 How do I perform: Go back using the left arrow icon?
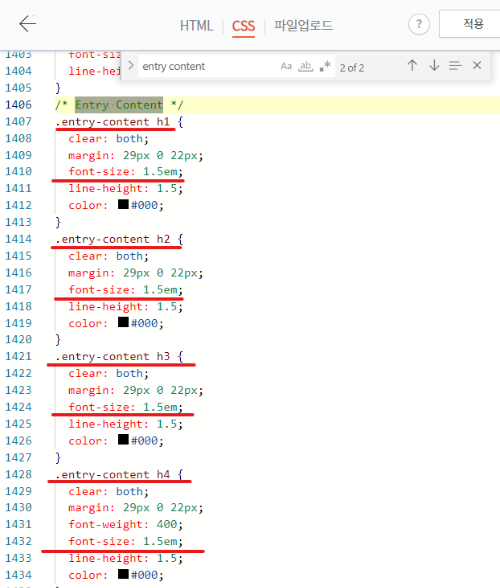28,24
